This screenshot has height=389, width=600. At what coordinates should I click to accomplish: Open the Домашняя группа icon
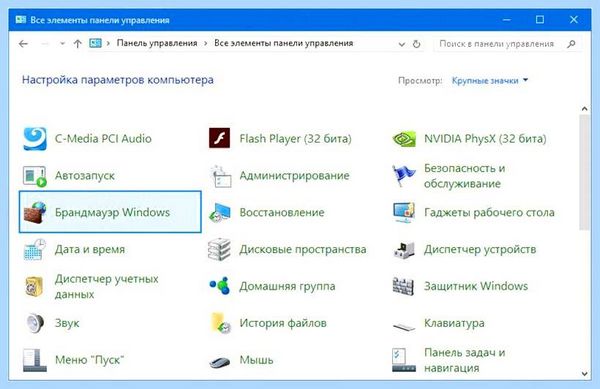pyautogui.click(x=220, y=286)
